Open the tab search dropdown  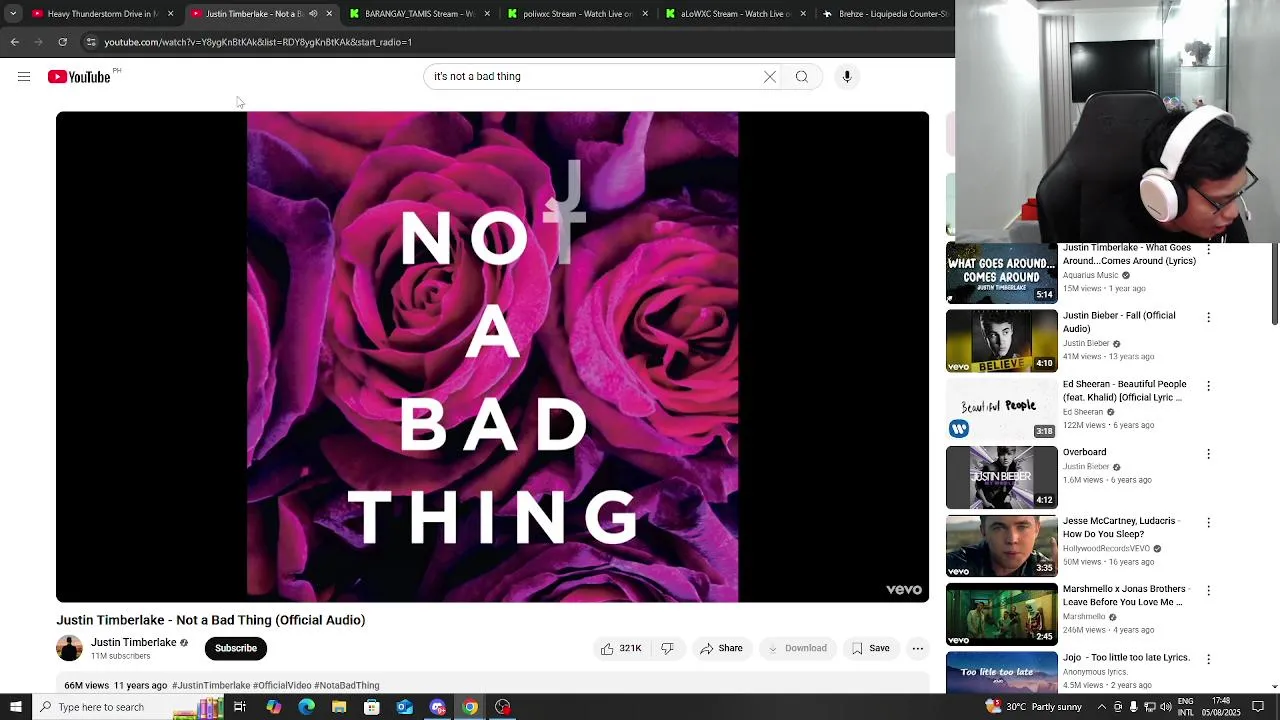tap(13, 14)
